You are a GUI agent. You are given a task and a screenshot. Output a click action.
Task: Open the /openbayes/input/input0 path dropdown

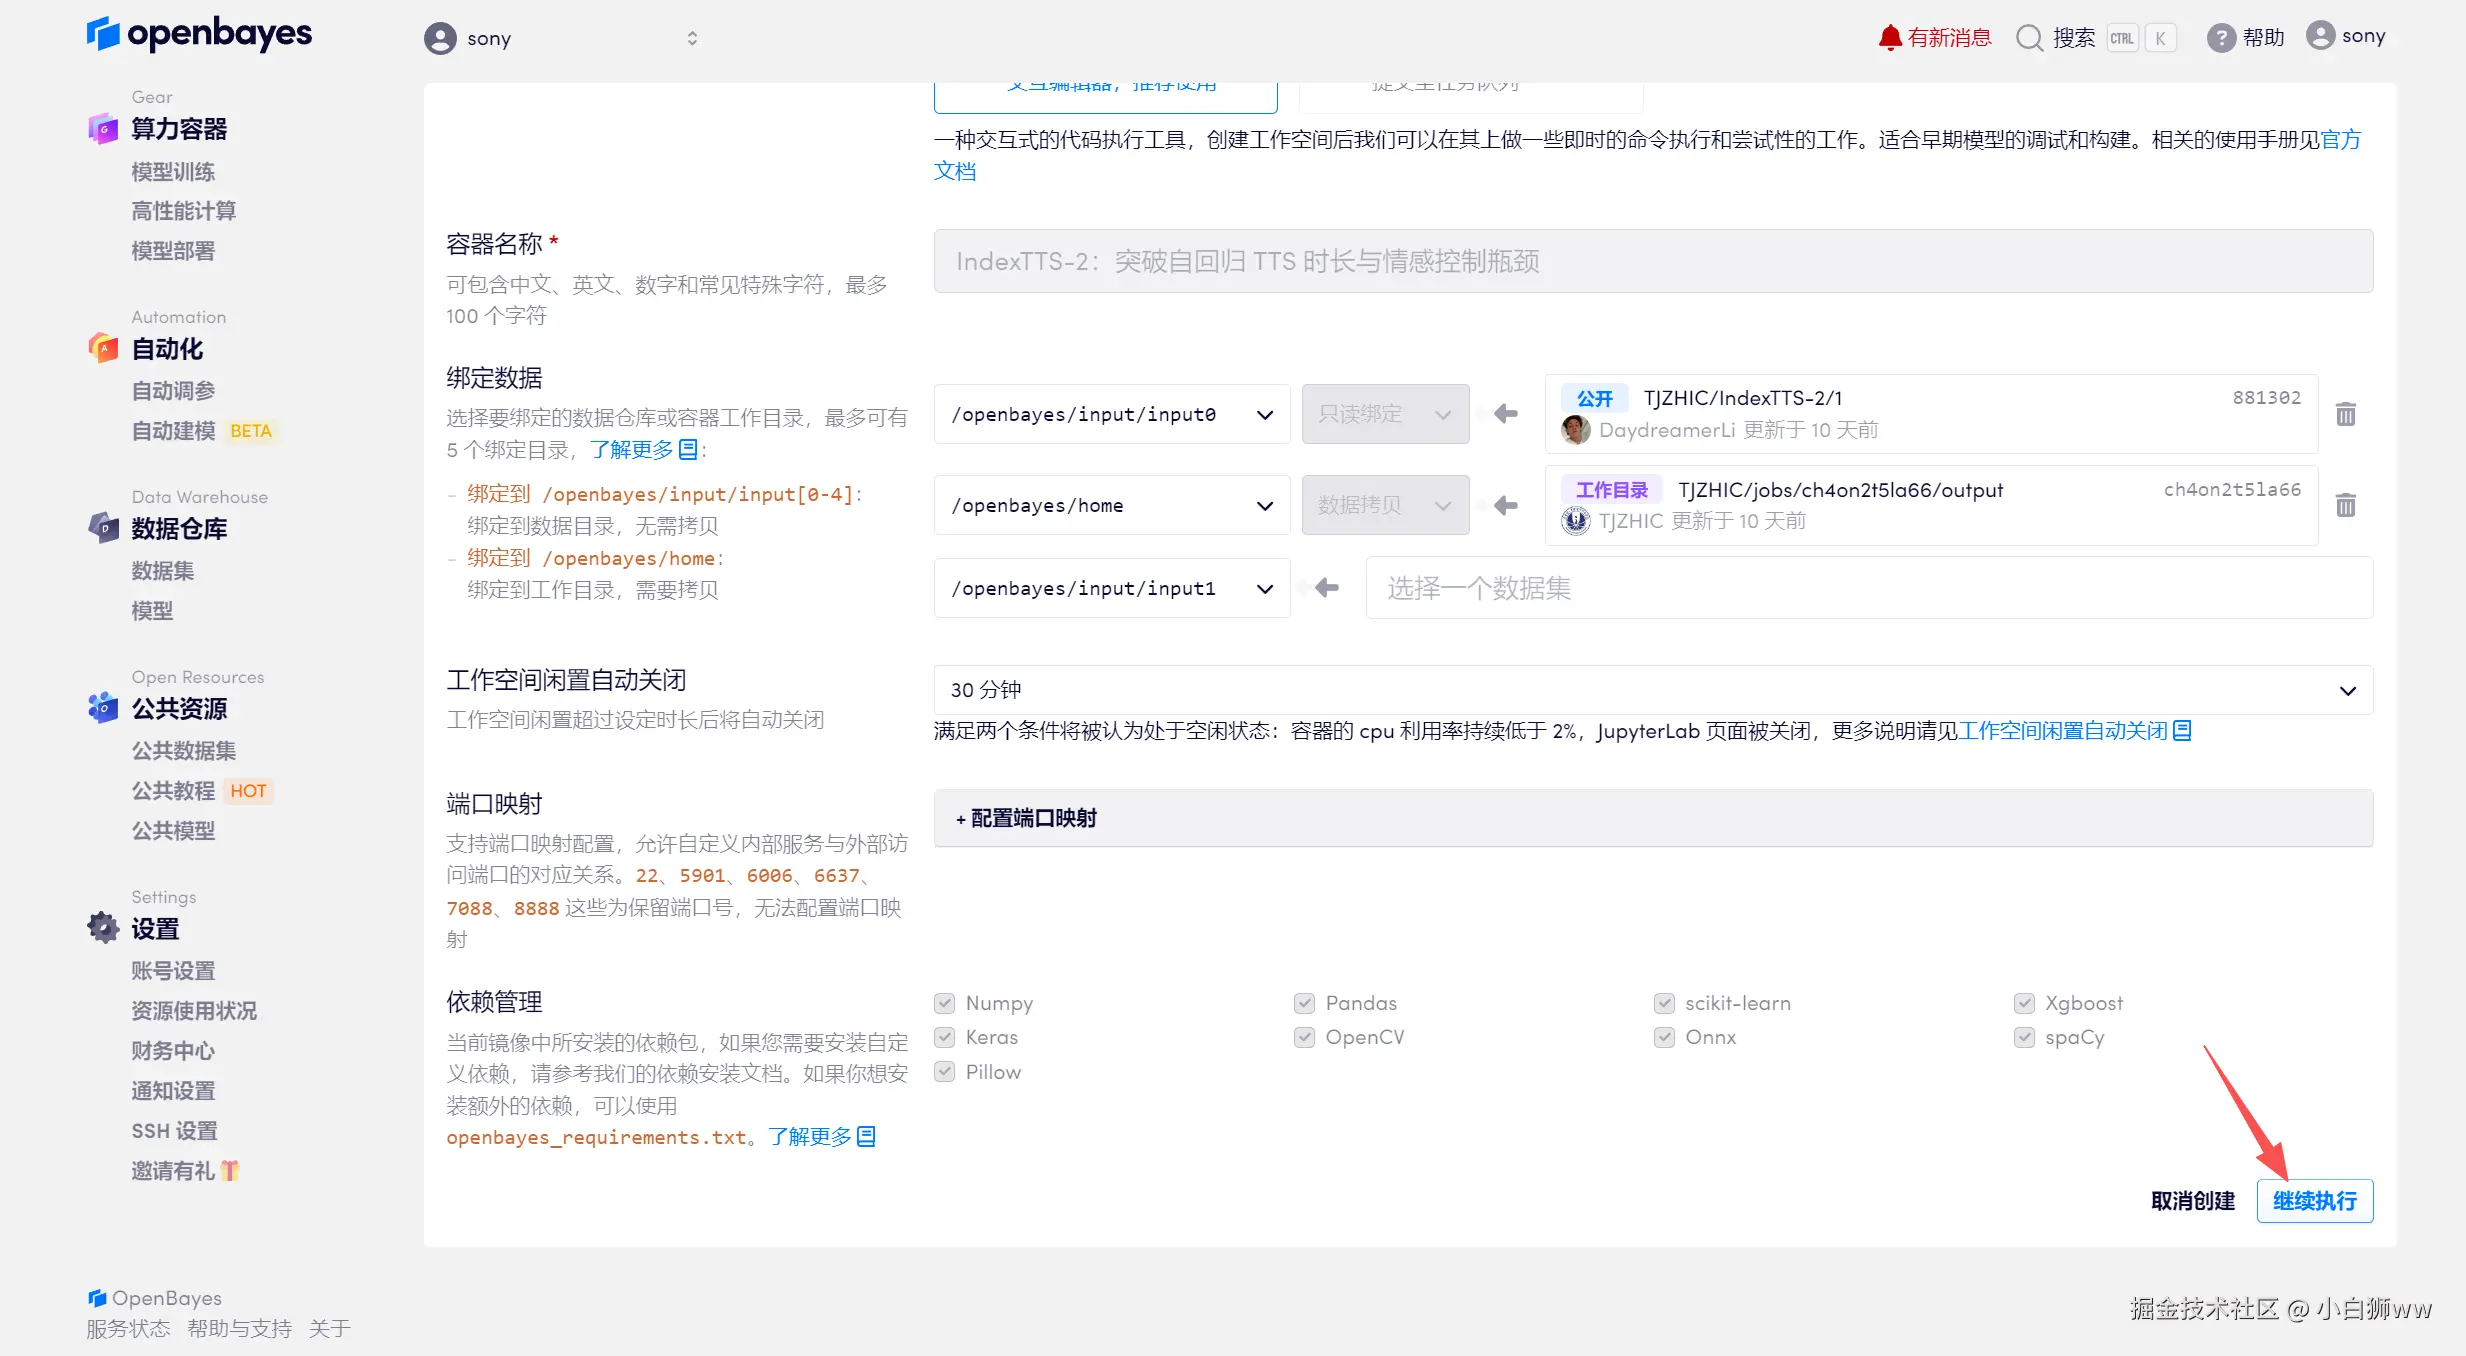click(1111, 414)
